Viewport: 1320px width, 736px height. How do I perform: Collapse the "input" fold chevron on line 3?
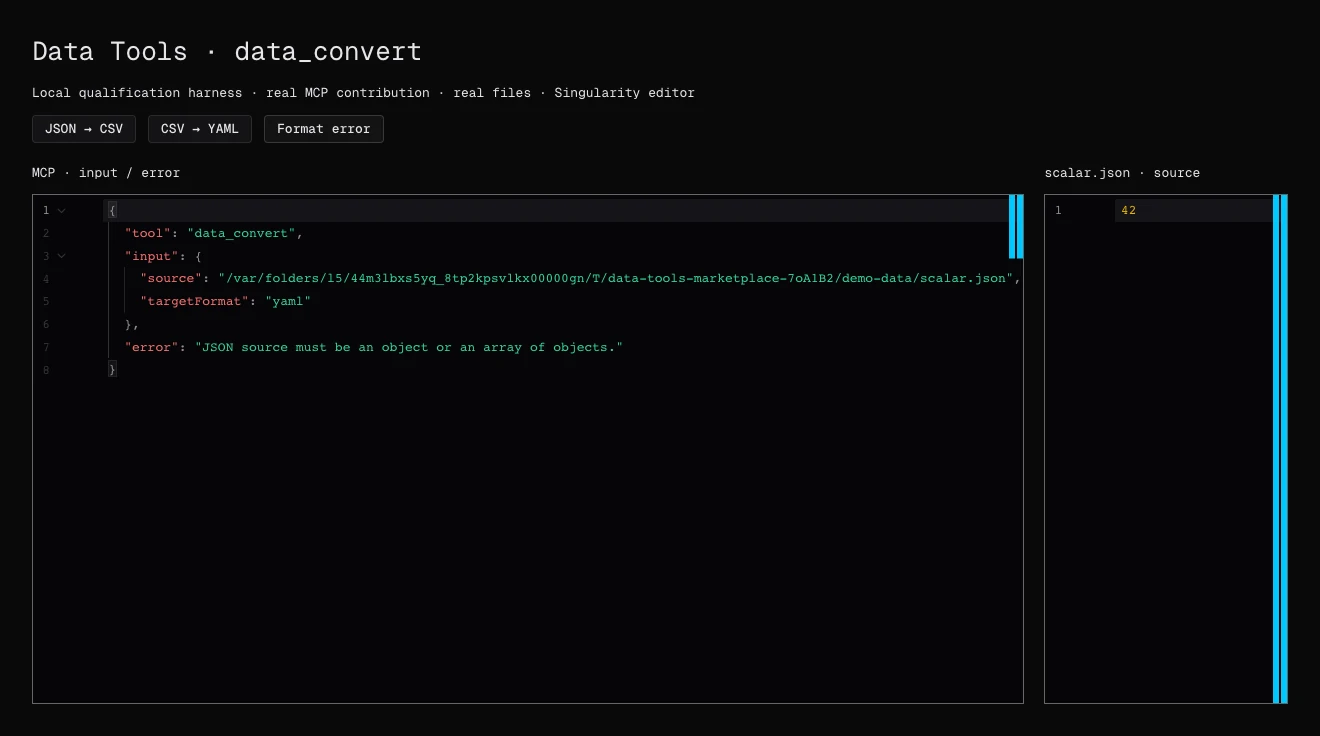62,256
